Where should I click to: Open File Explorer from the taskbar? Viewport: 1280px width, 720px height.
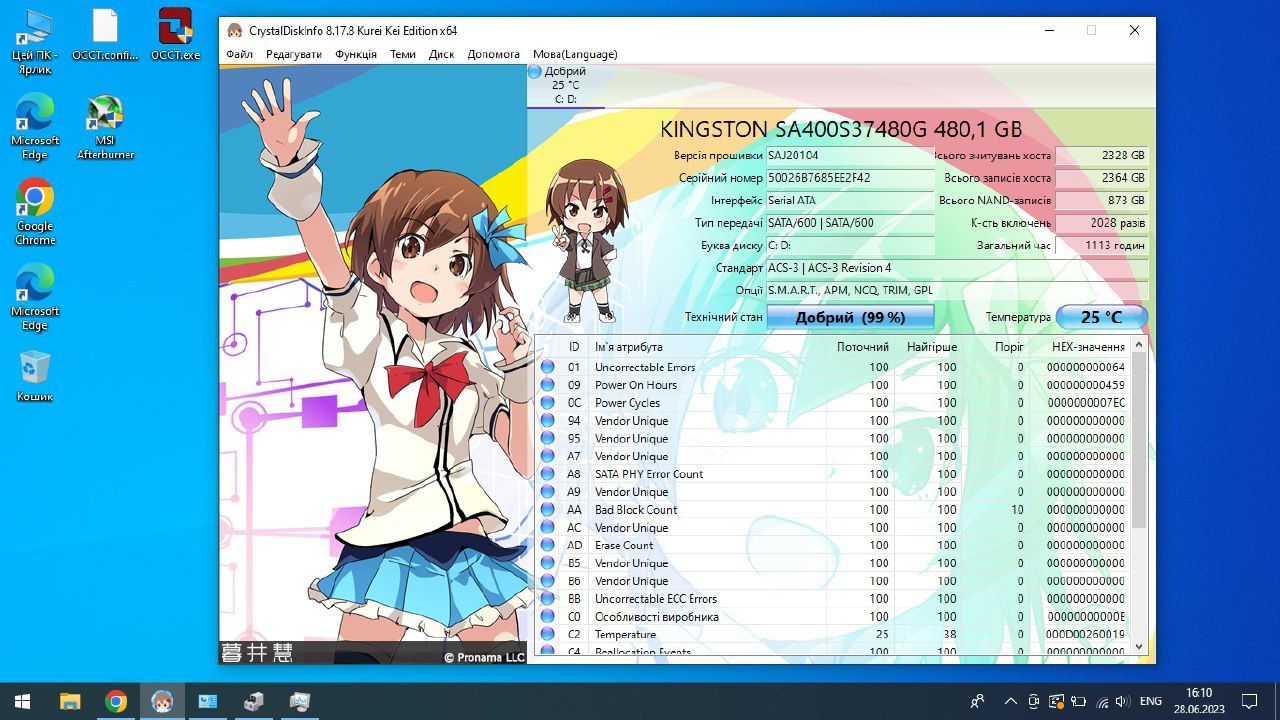pyautogui.click(x=69, y=701)
